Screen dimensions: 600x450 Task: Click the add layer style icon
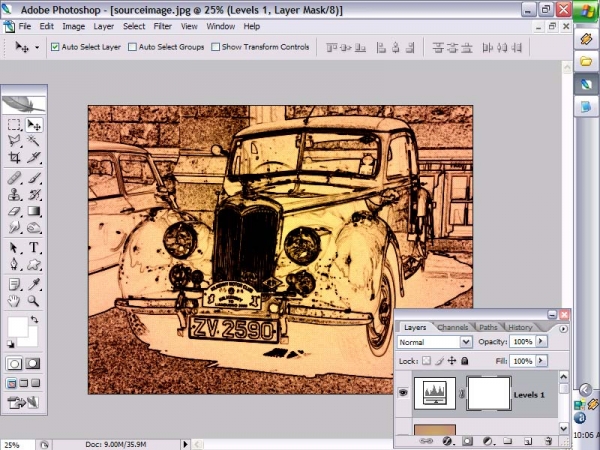[447, 441]
